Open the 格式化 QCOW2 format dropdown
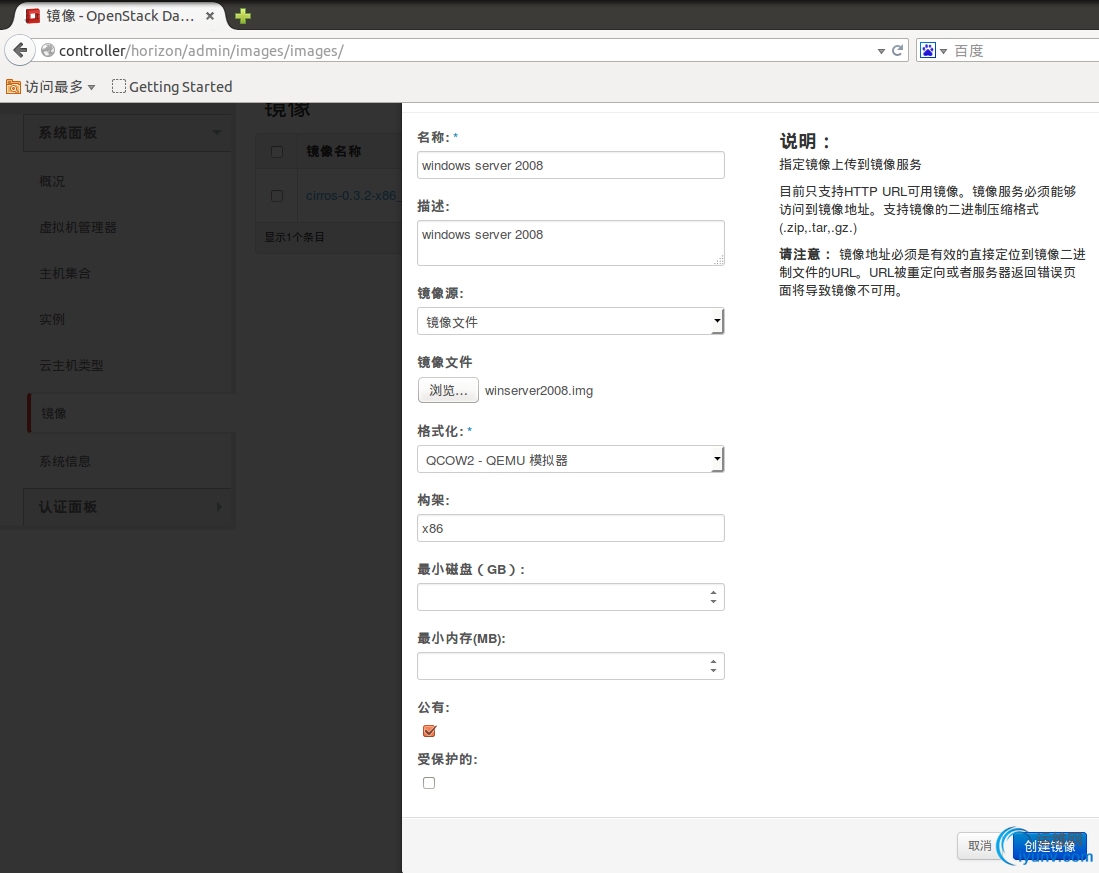1099x873 pixels. click(571, 460)
